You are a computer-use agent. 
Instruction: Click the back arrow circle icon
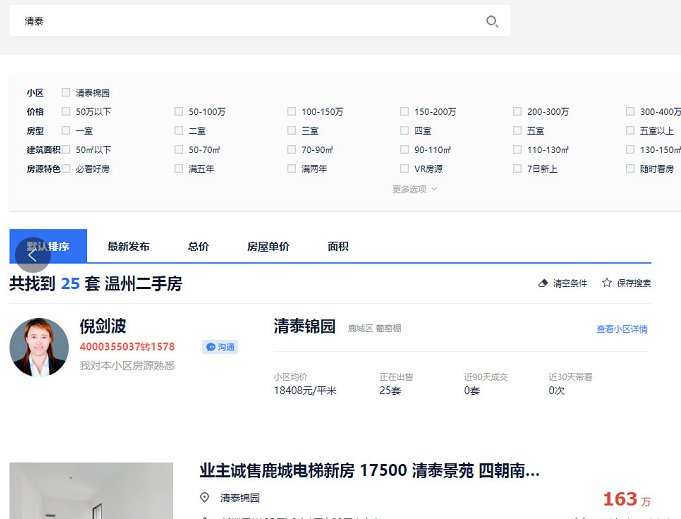tap(31, 255)
